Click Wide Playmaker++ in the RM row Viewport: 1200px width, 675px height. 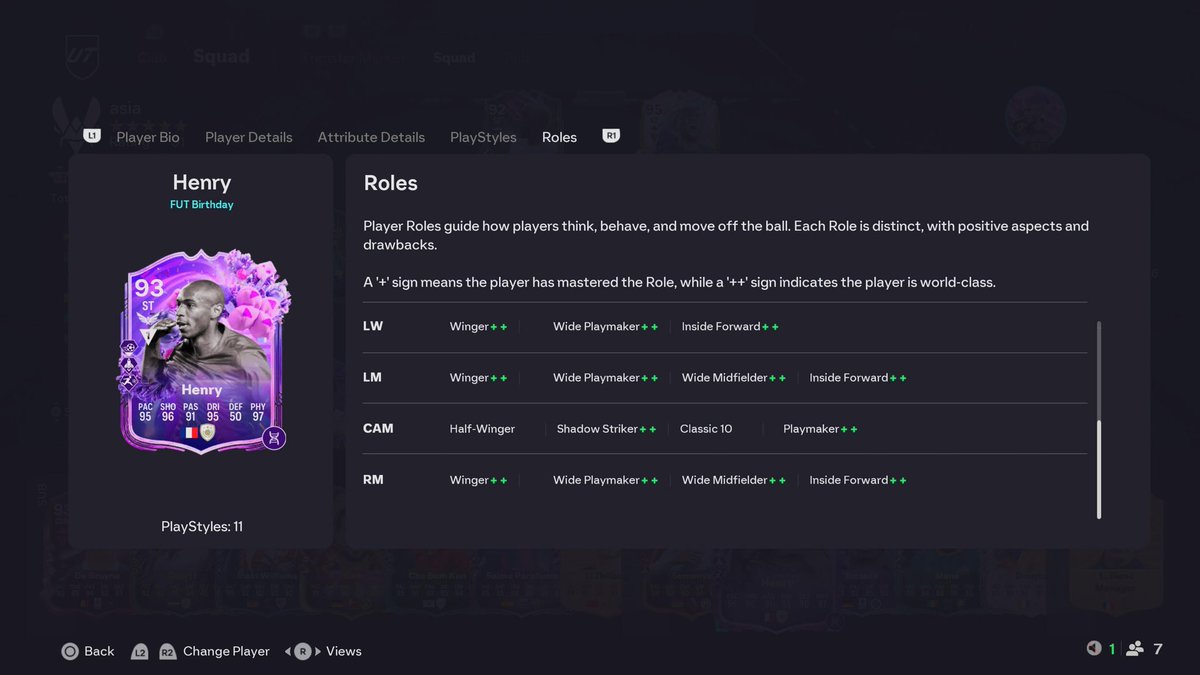[605, 480]
